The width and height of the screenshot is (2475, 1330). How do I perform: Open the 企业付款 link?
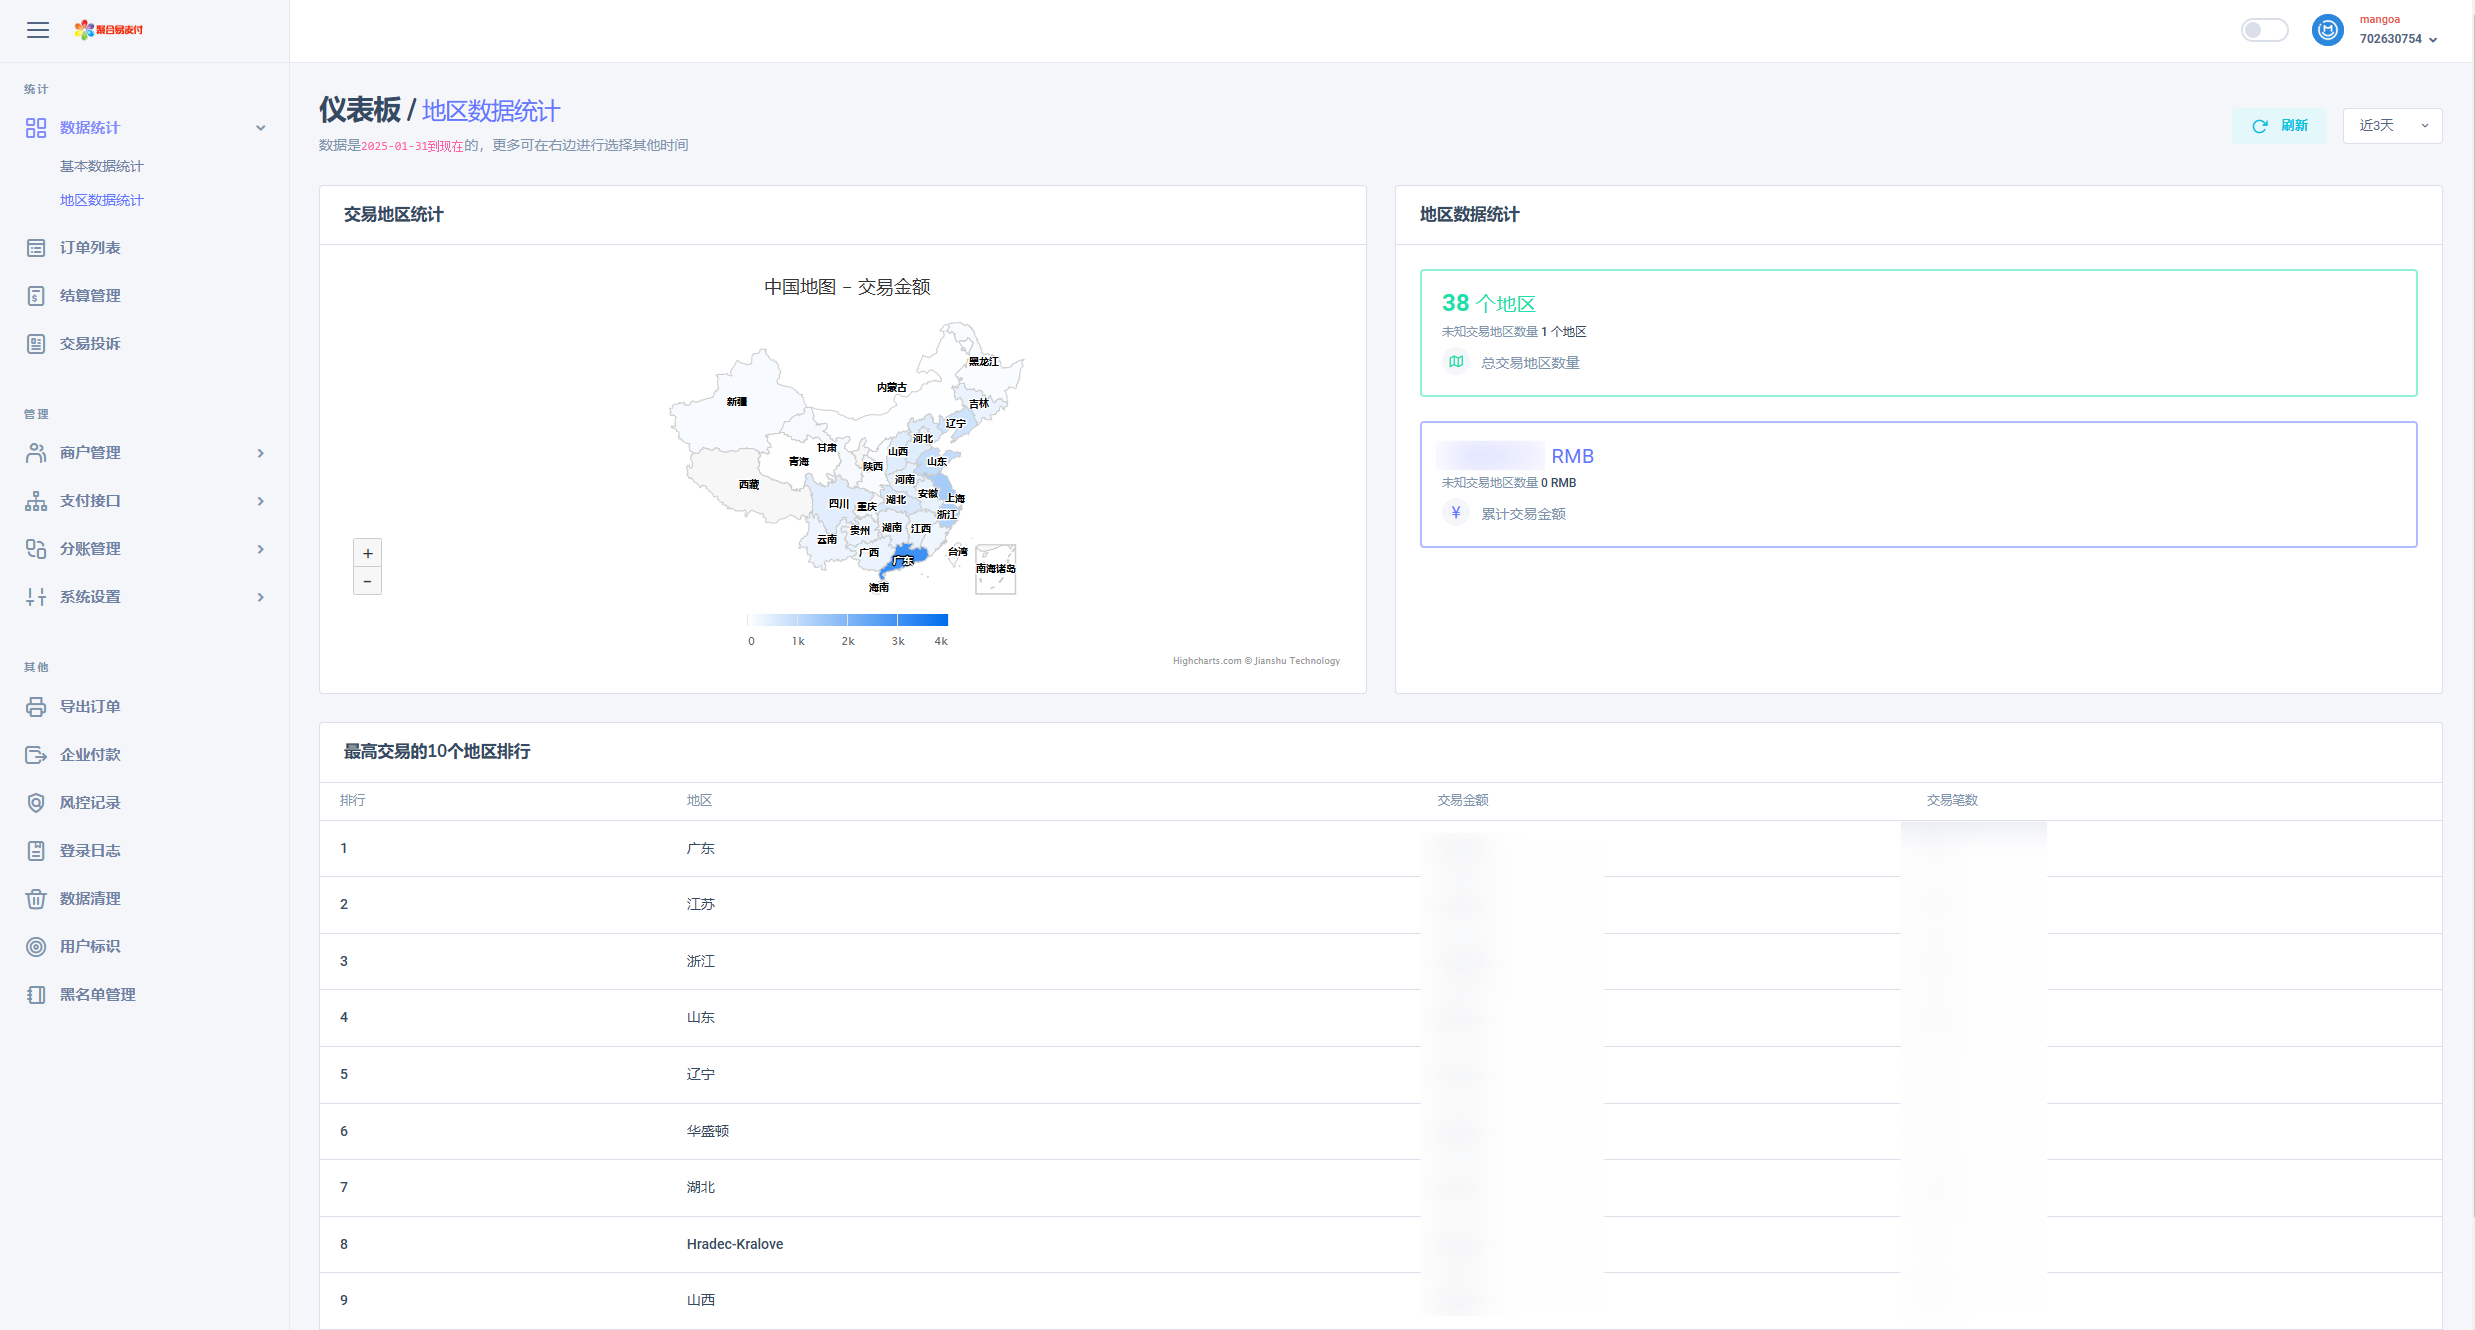click(90, 755)
